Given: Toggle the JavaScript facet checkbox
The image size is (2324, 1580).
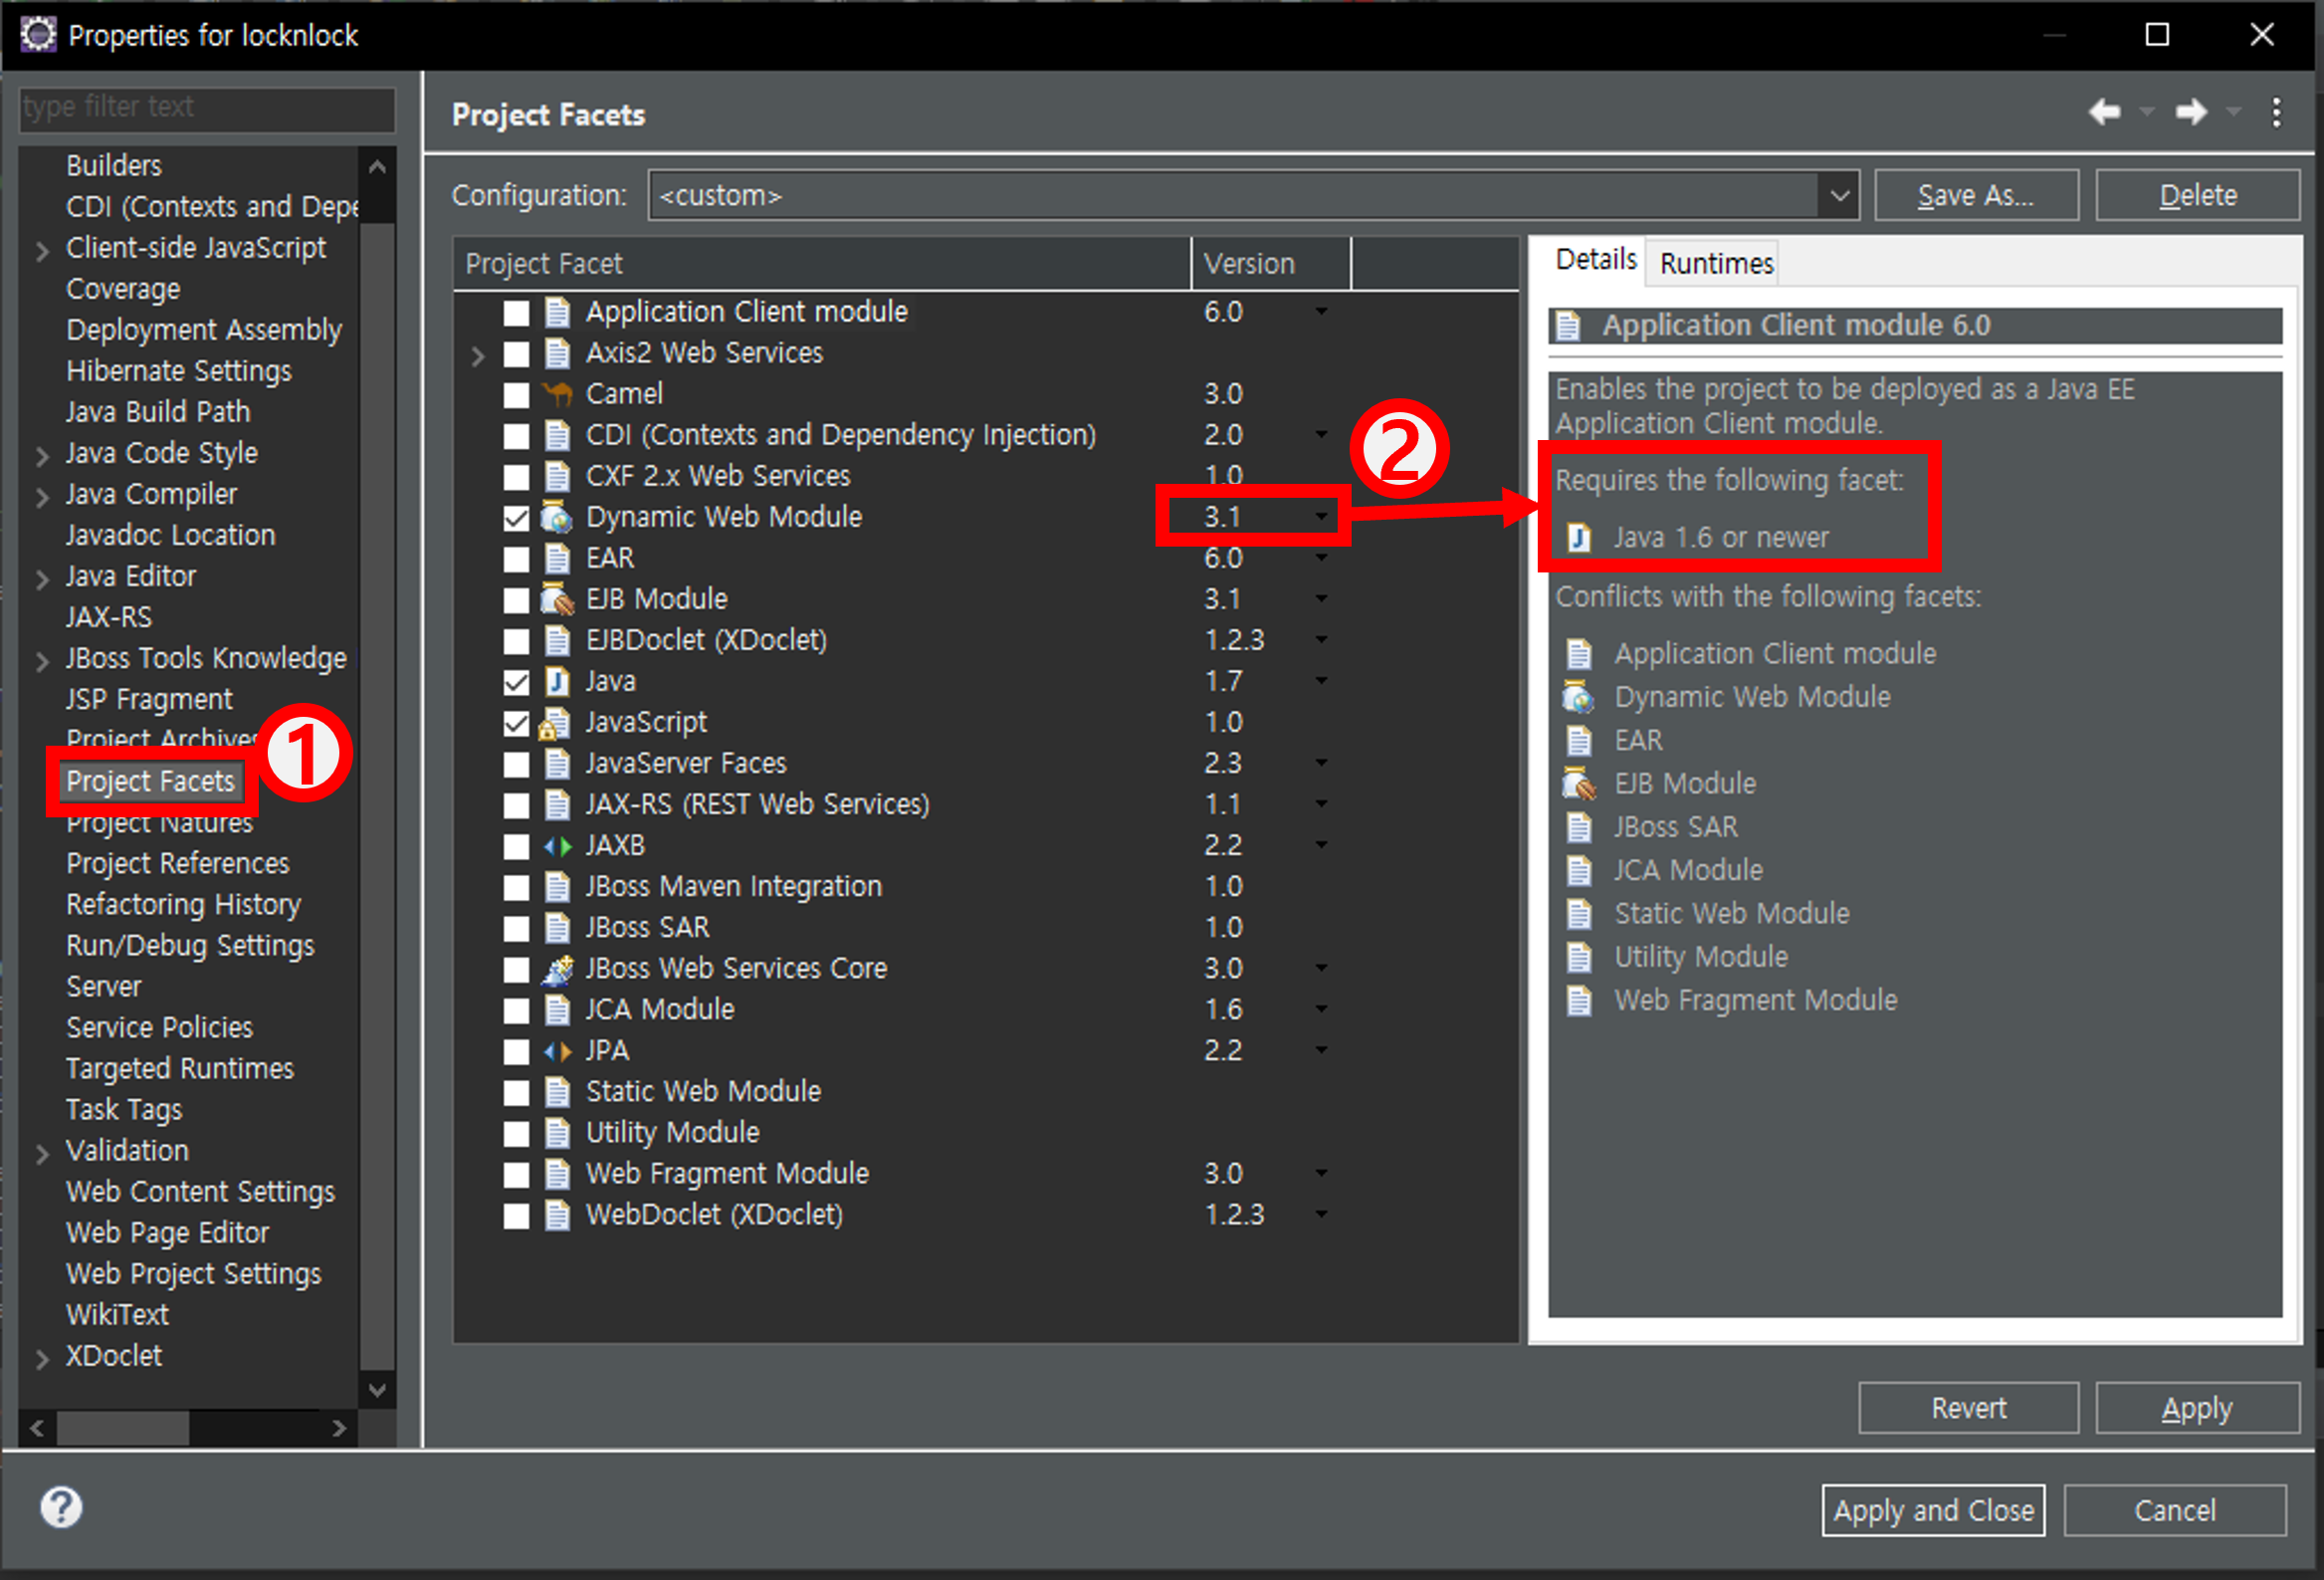Looking at the screenshot, I should [x=516, y=723].
